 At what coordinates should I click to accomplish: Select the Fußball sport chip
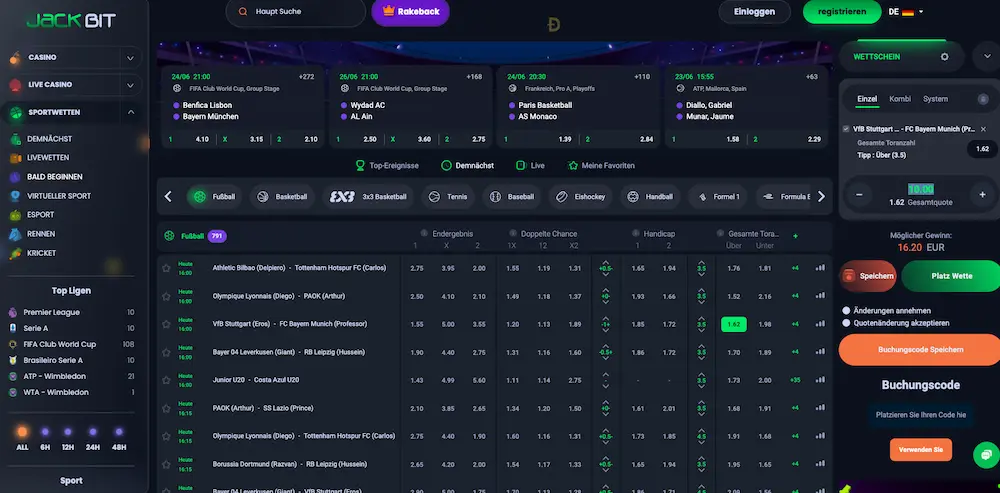point(214,196)
